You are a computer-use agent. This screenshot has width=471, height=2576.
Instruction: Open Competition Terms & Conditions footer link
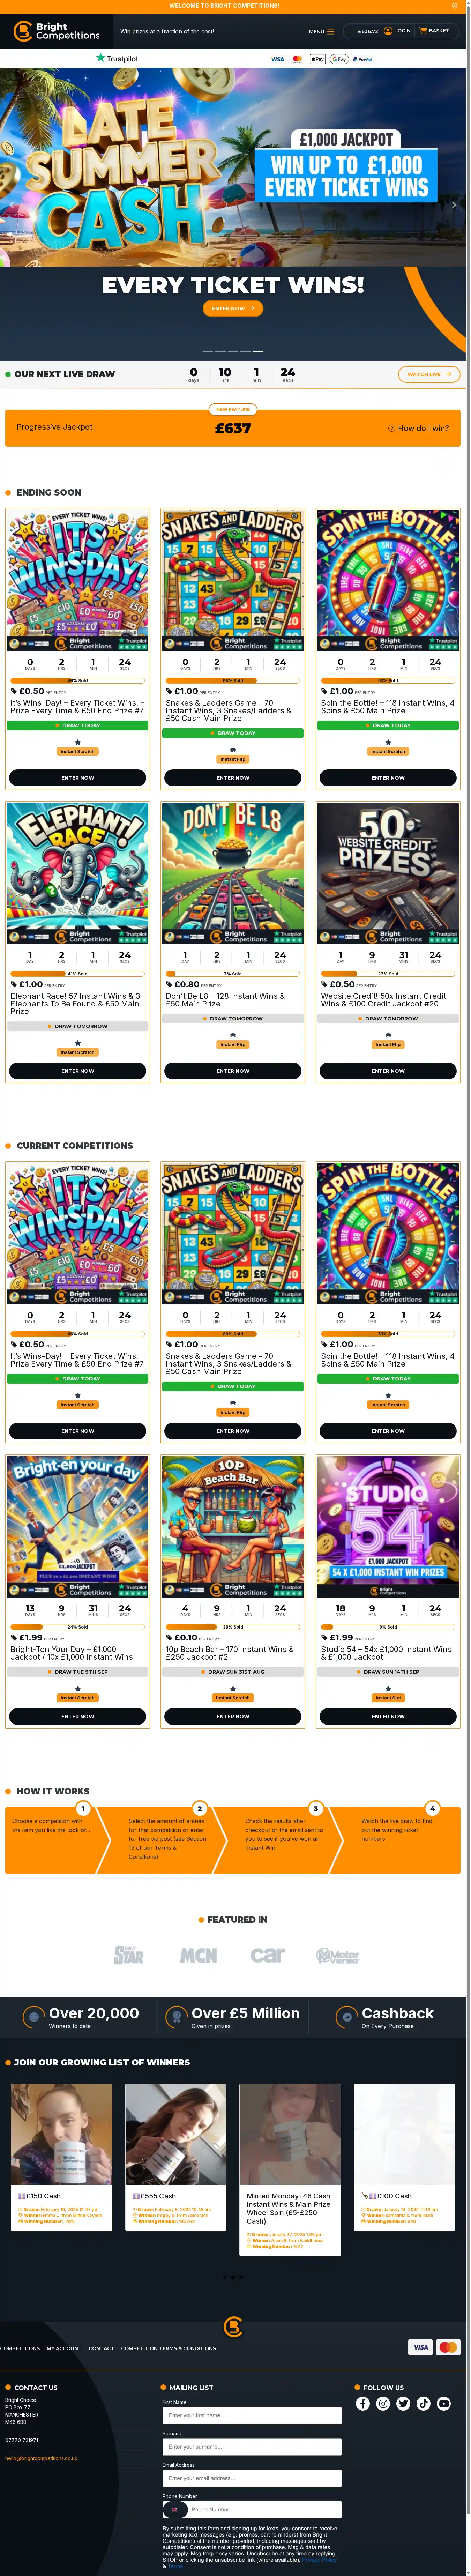(x=168, y=2348)
